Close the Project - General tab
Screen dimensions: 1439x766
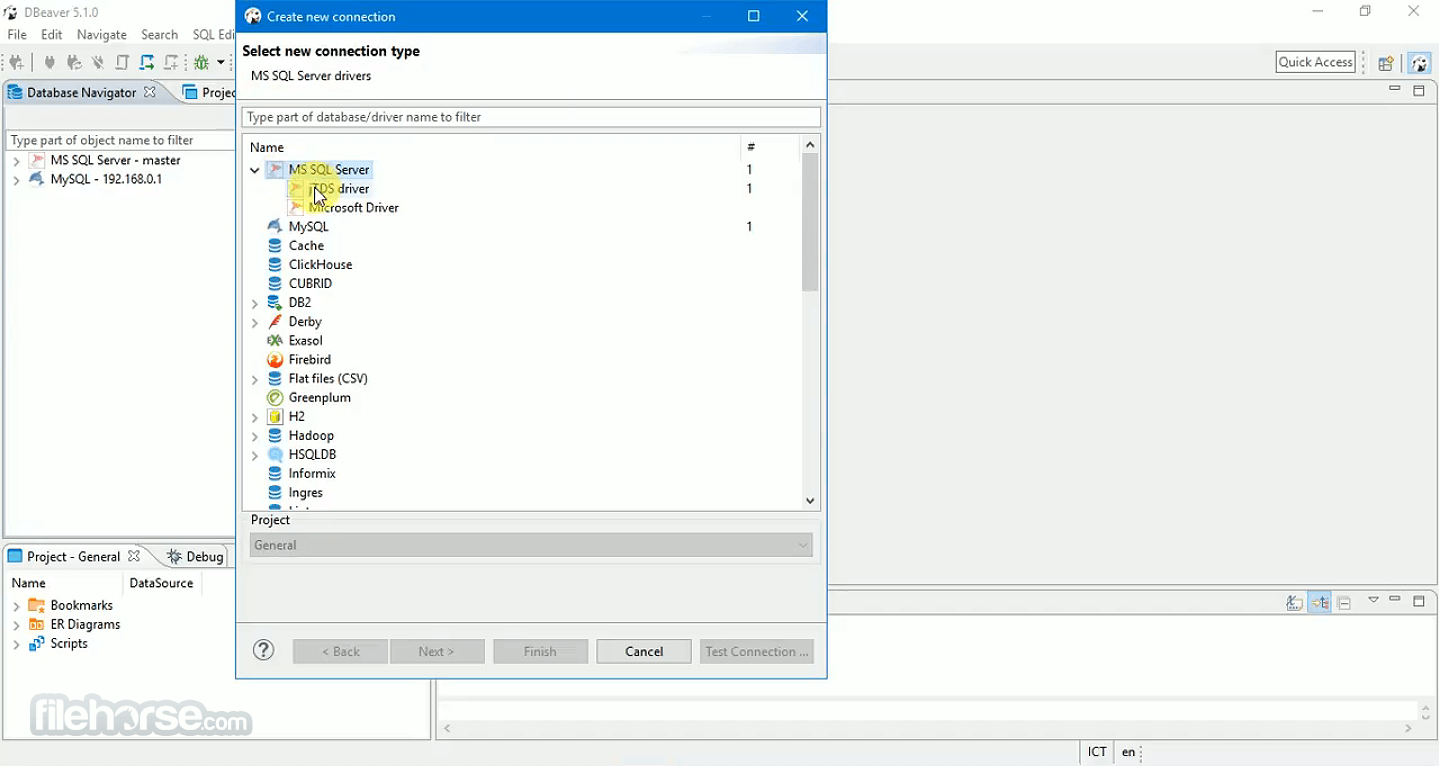[x=134, y=556]
